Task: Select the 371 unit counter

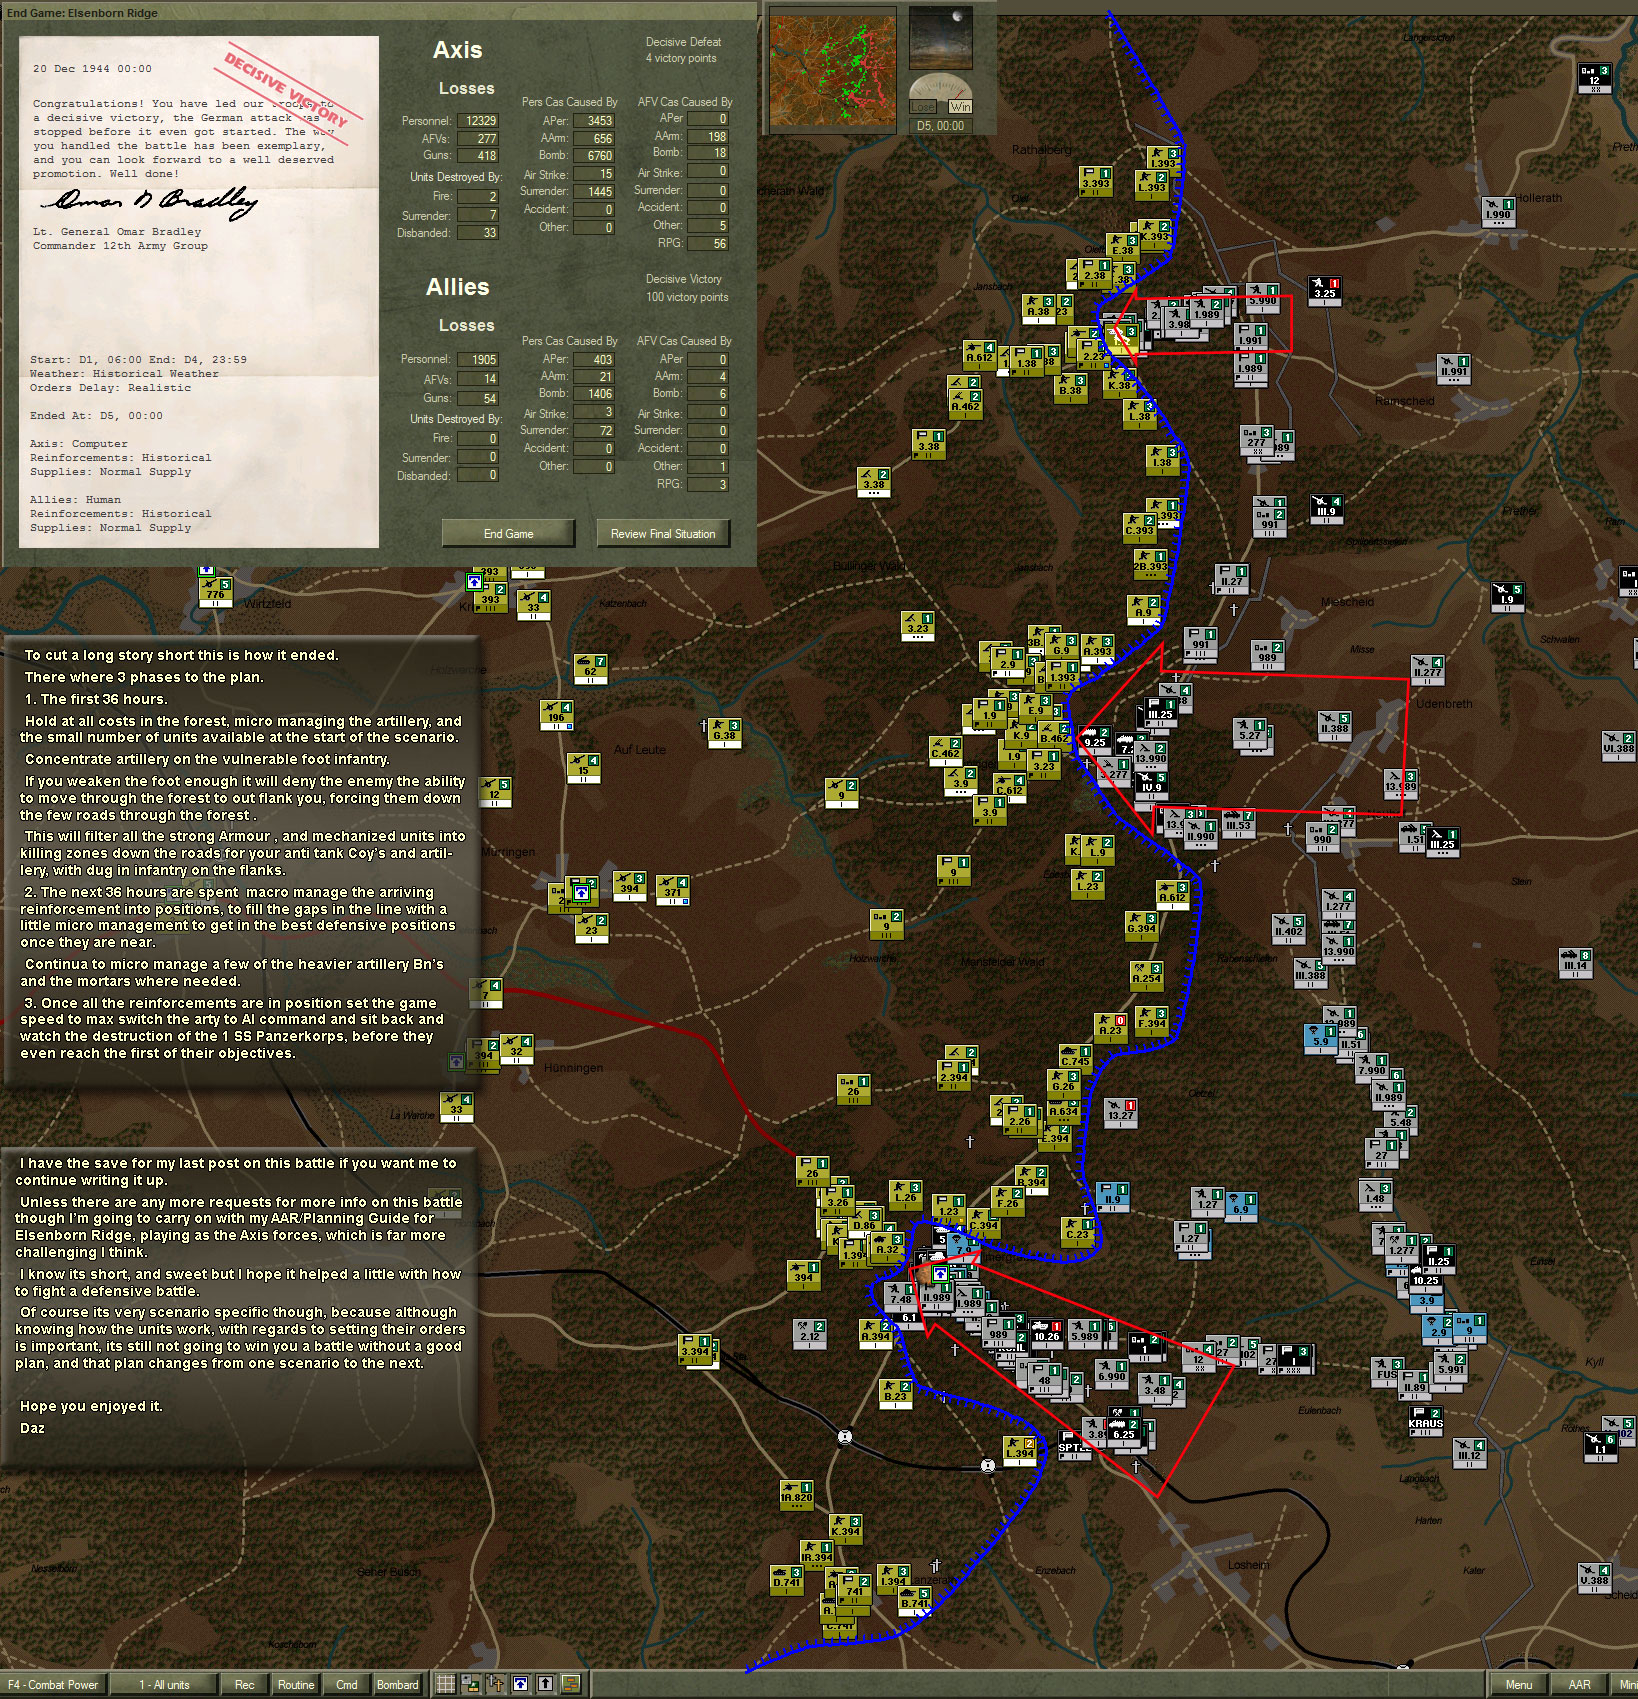Action: pyautogui.click(x=672, y=889)
